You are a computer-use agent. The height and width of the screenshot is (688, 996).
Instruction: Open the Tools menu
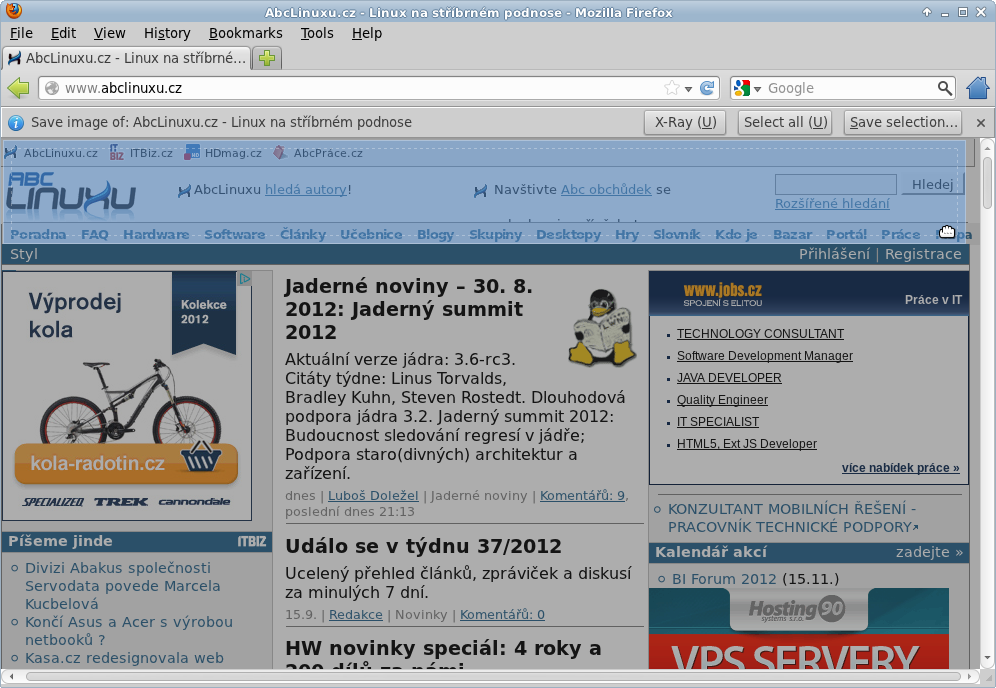pyautogui.click(x=317, y=33)
